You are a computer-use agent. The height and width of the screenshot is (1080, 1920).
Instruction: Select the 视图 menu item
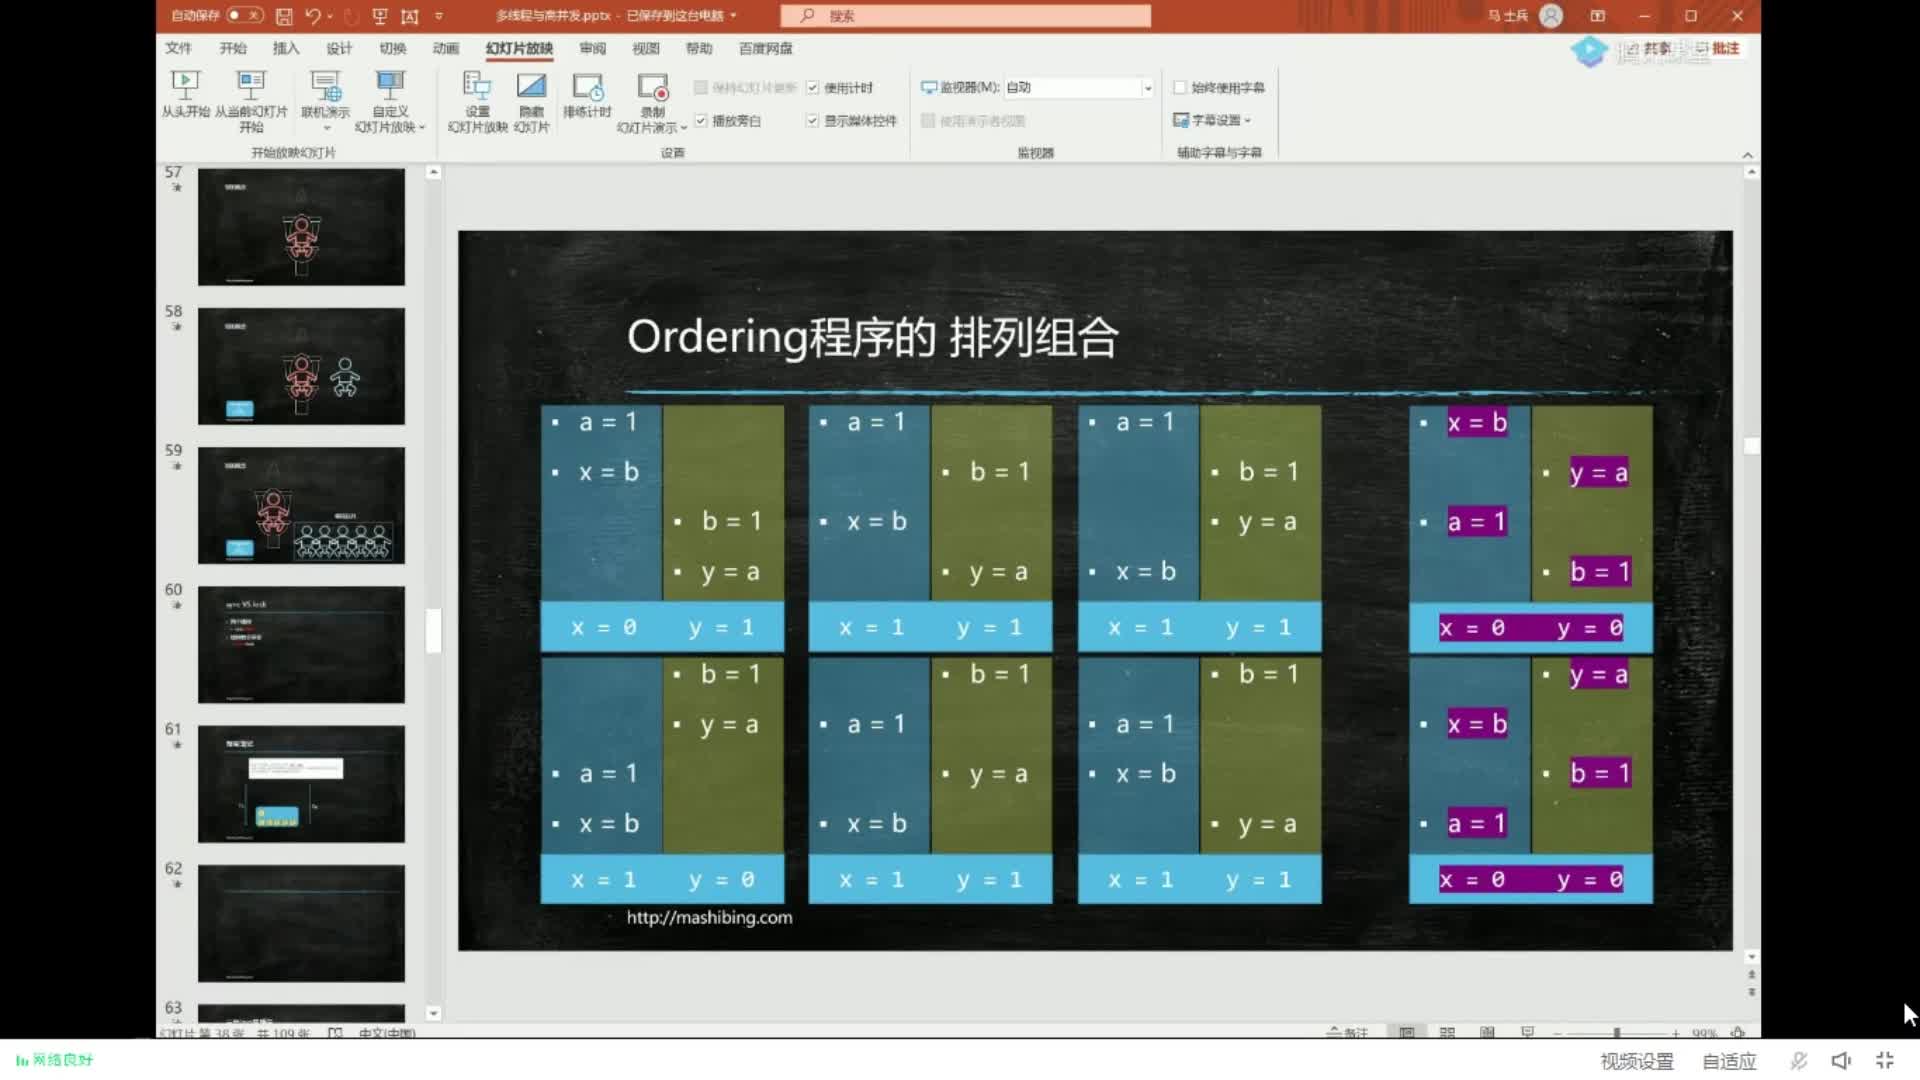(645, 49)
